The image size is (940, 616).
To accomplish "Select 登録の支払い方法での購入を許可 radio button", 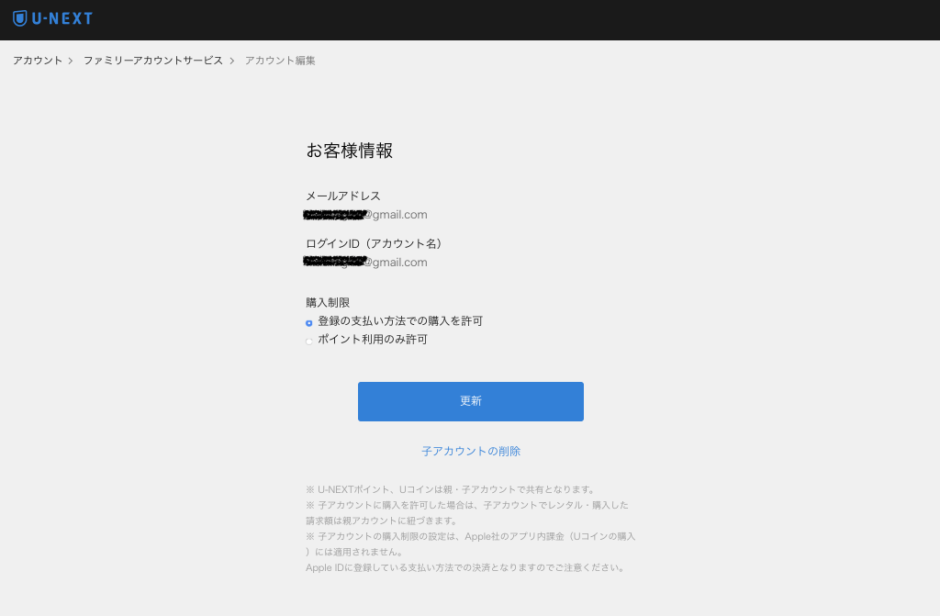I will tap(309, 323).
